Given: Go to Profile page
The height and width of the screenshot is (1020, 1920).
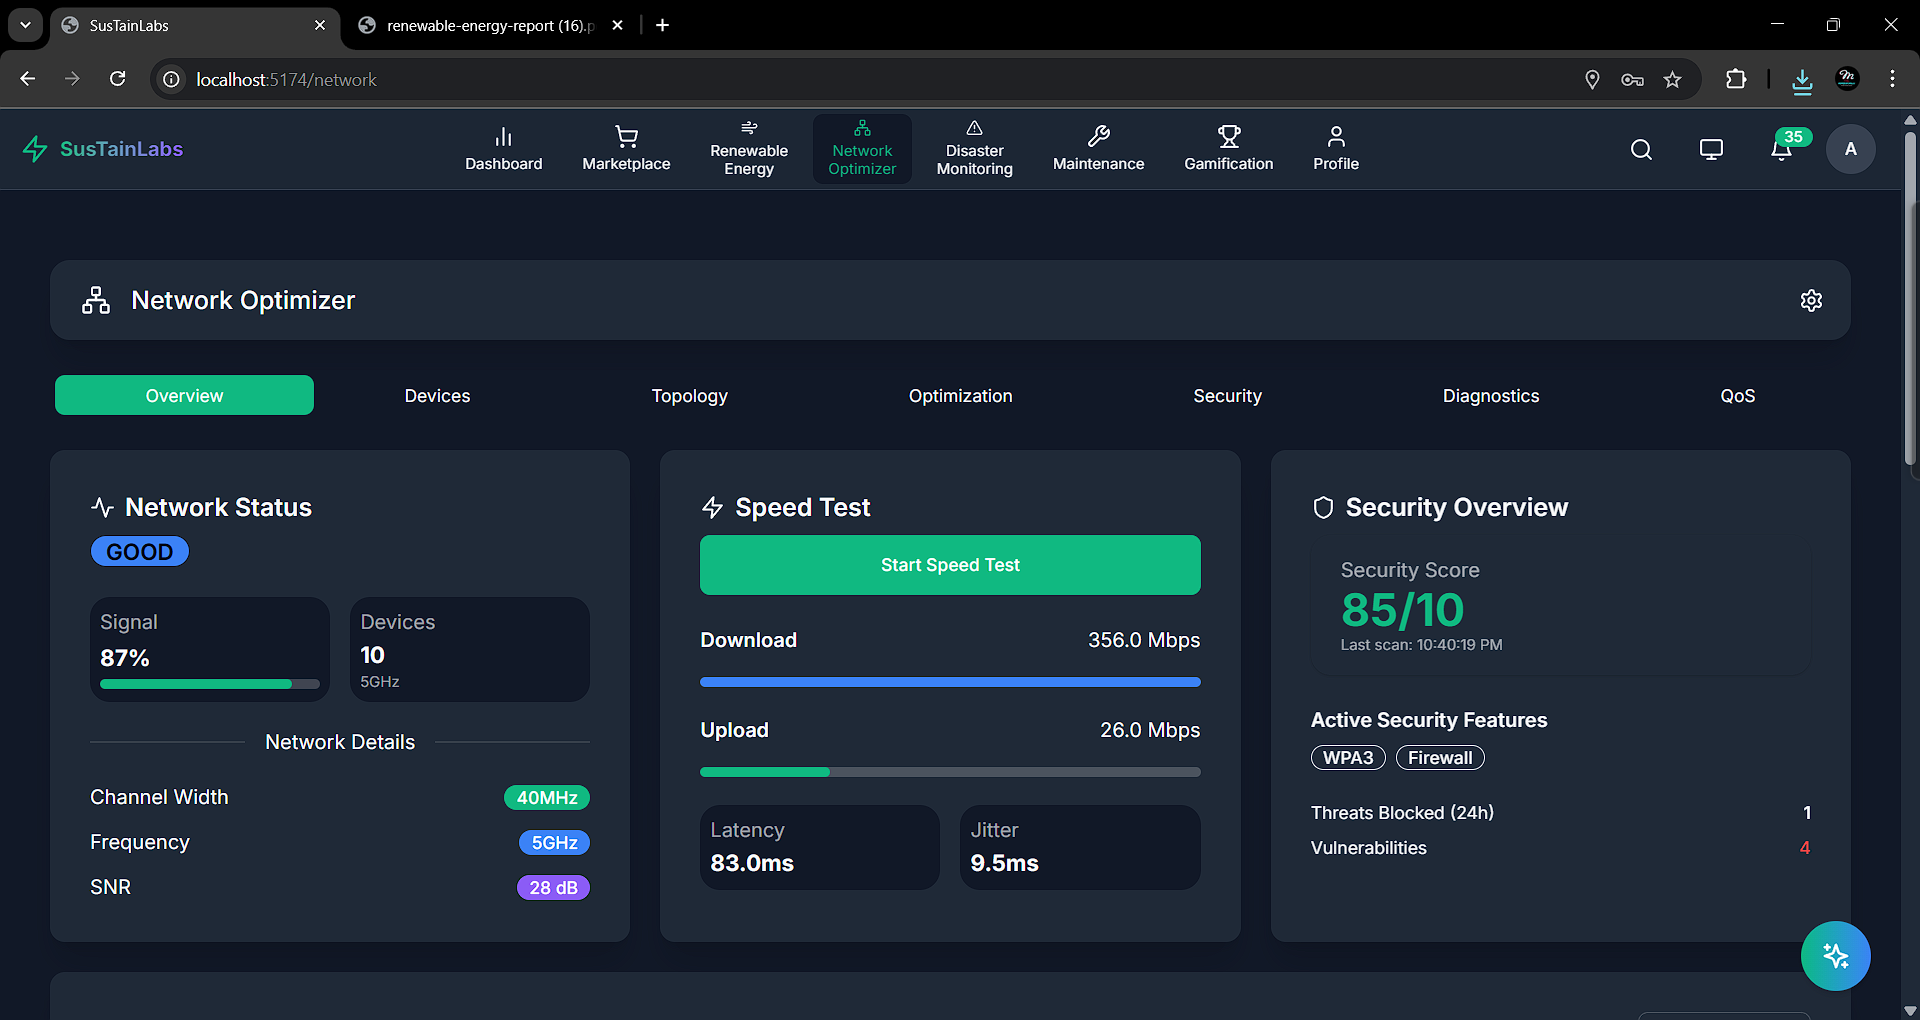Looking at the screenshot, I should click(1336, 149).
